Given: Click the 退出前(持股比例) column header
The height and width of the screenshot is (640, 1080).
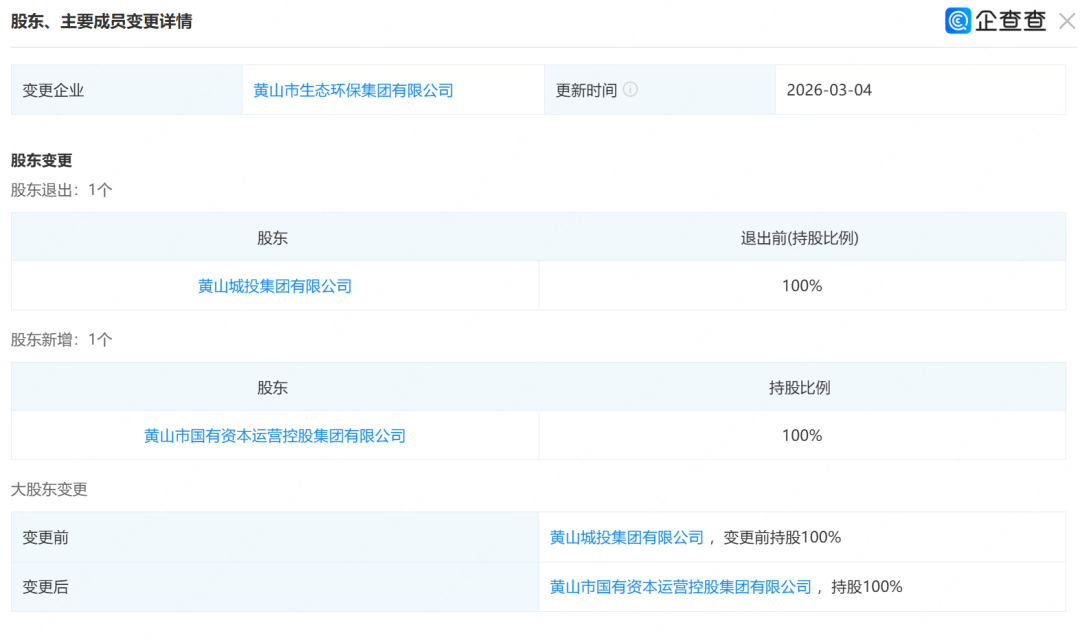Looking at the screenshot, I should pyautogui.click(x=800, y=238).
